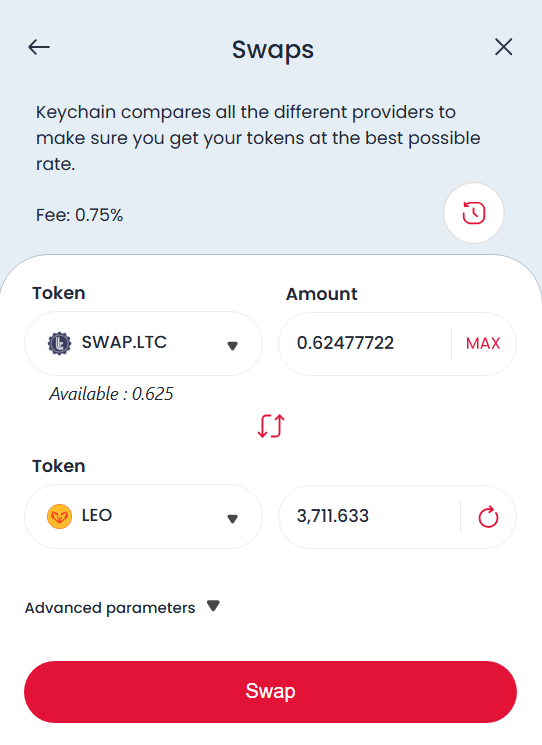
Task: Click the Fee: 0.75% text
Action: click(x=79, y=215)
